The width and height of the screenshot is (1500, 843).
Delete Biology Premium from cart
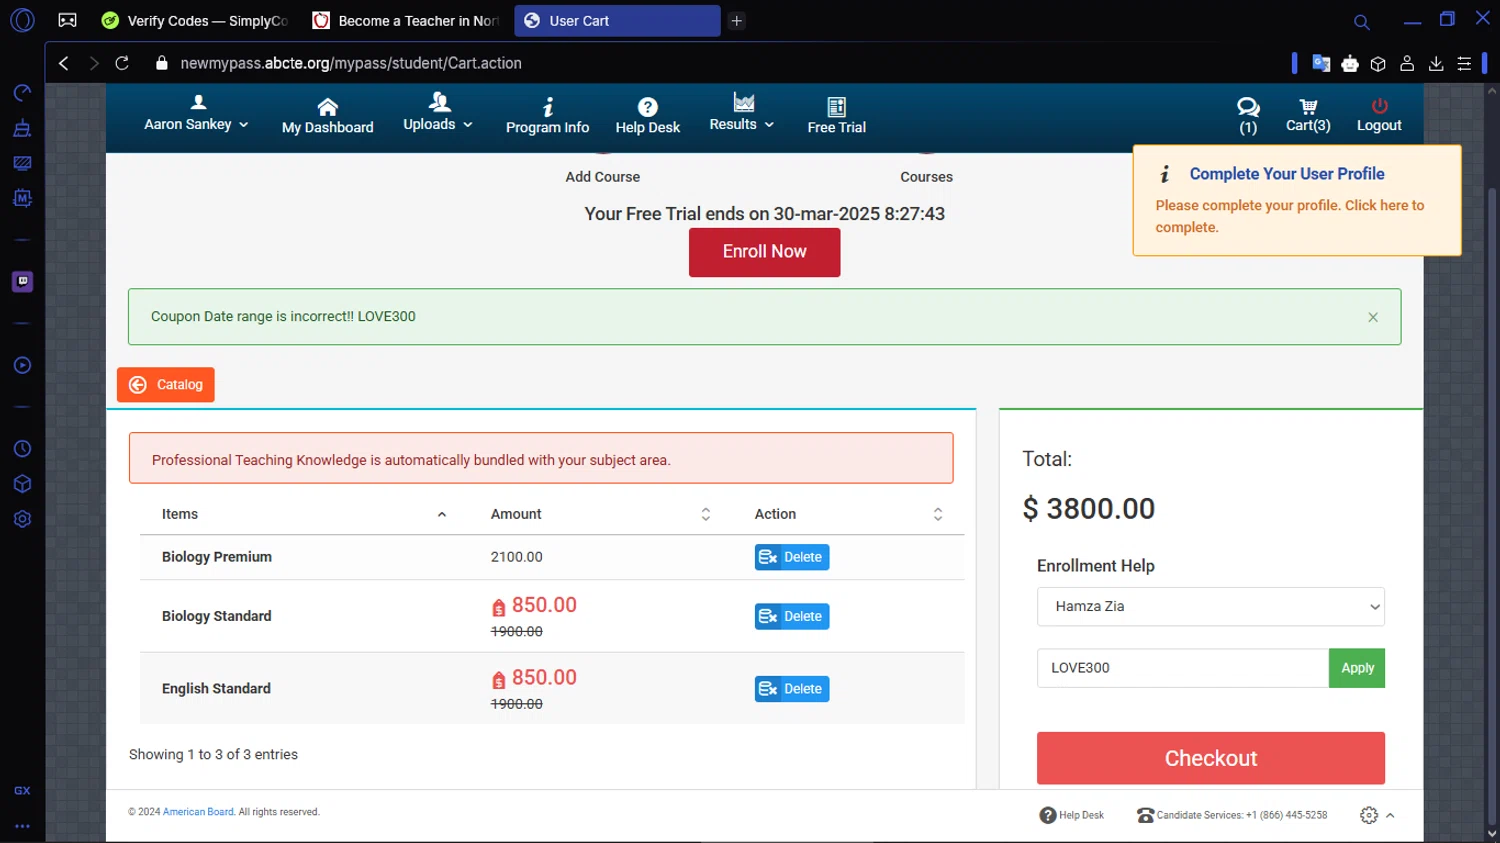coord(792,557)
